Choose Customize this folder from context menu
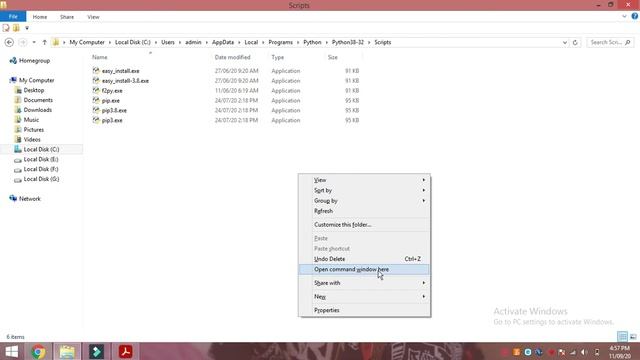This screenshot has height=360, width=640. coord(364,224)
